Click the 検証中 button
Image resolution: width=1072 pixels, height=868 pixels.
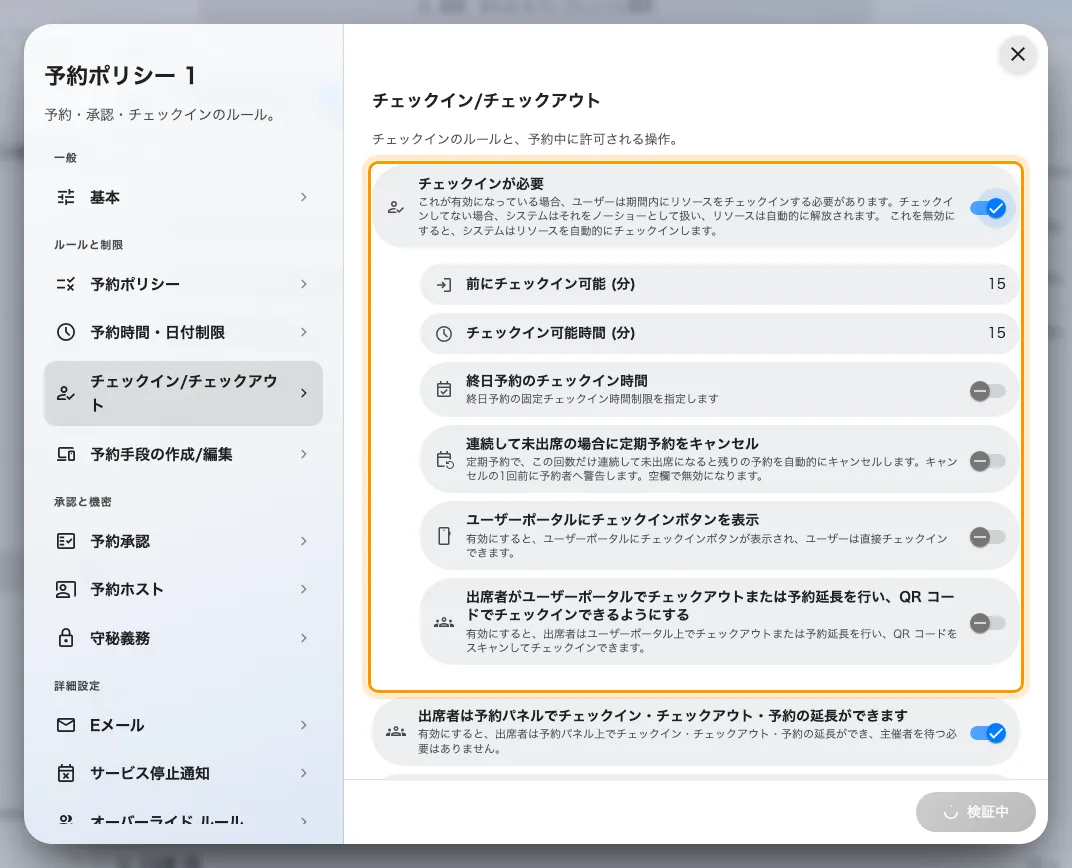click(976, 812)
